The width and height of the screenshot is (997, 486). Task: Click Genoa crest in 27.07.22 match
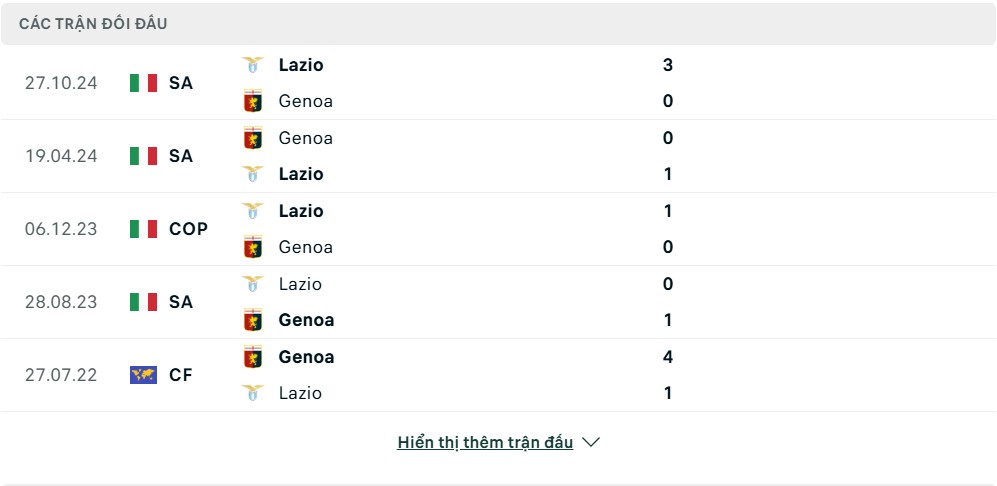click(x=252, y=357)
